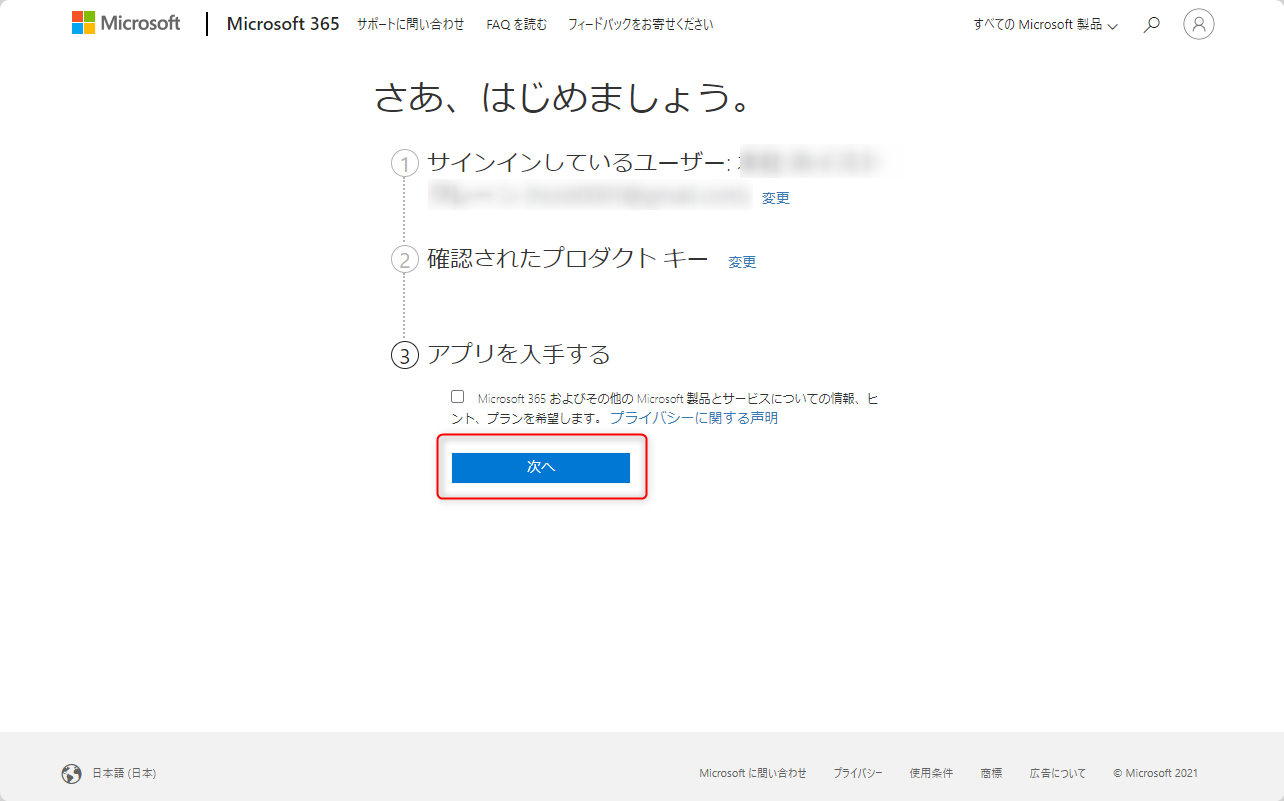Click the blue 次へ button
1284x801 pixels.
click(x=541, y=467)
